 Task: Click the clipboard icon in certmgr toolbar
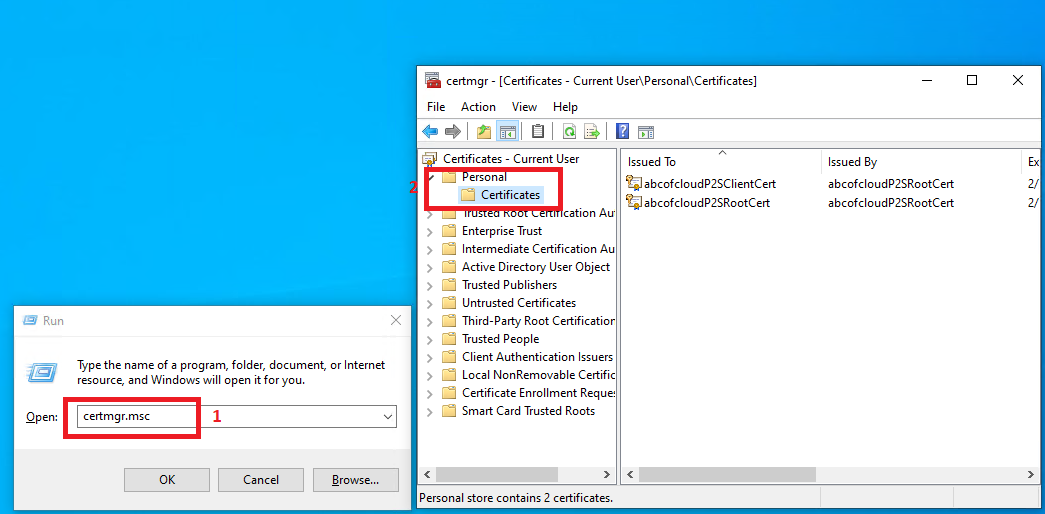pos(538,131)
